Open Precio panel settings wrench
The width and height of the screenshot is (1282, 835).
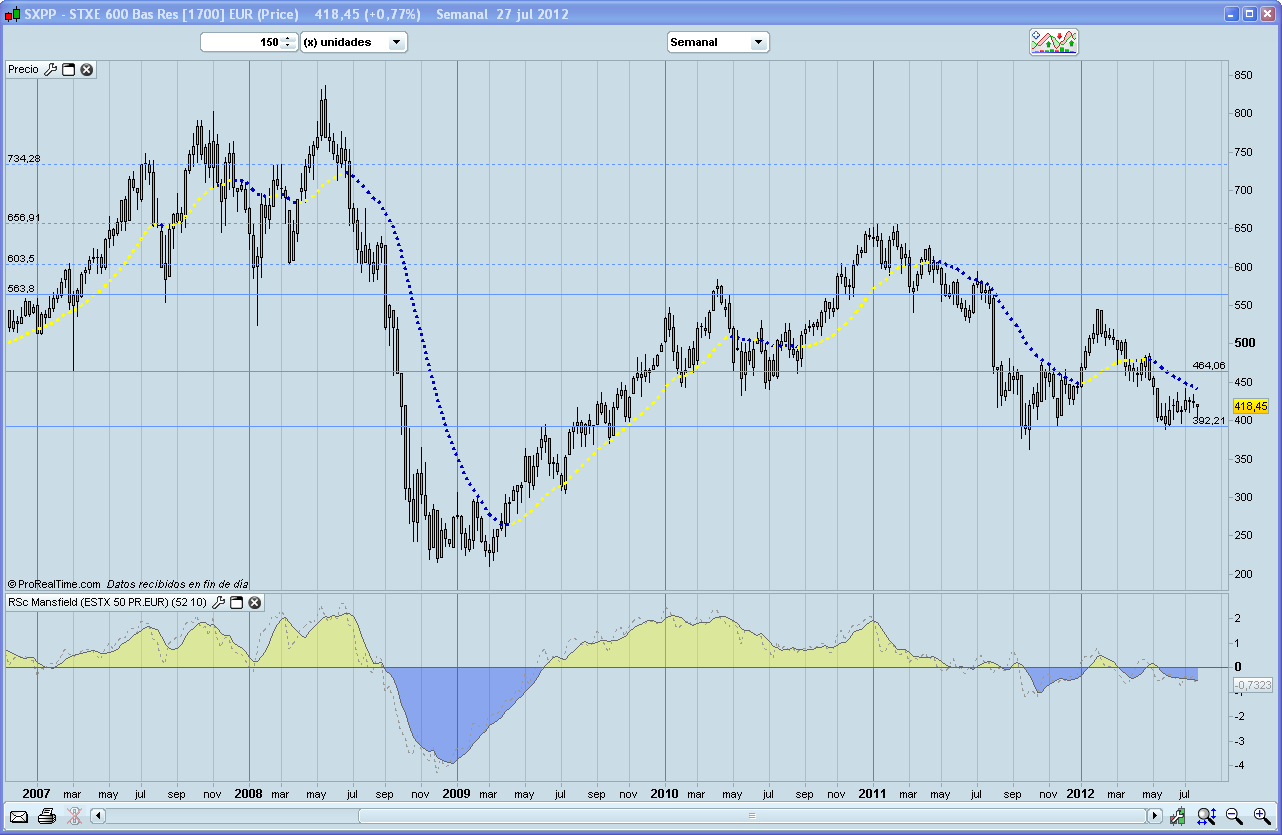tap(51, 69)
